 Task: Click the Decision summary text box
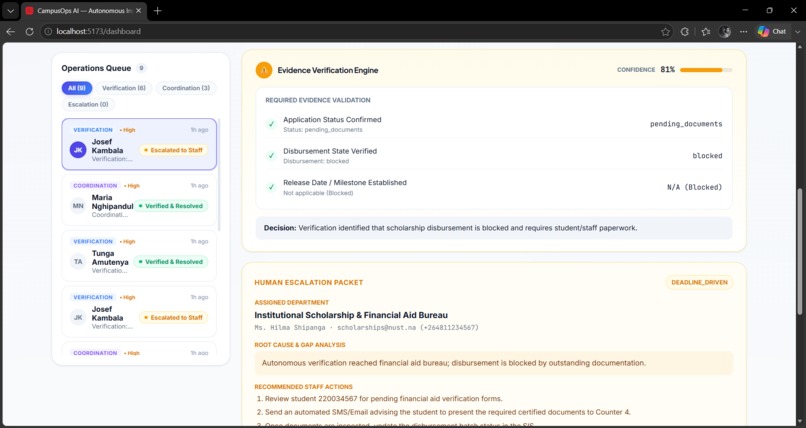tap(494, 228)
